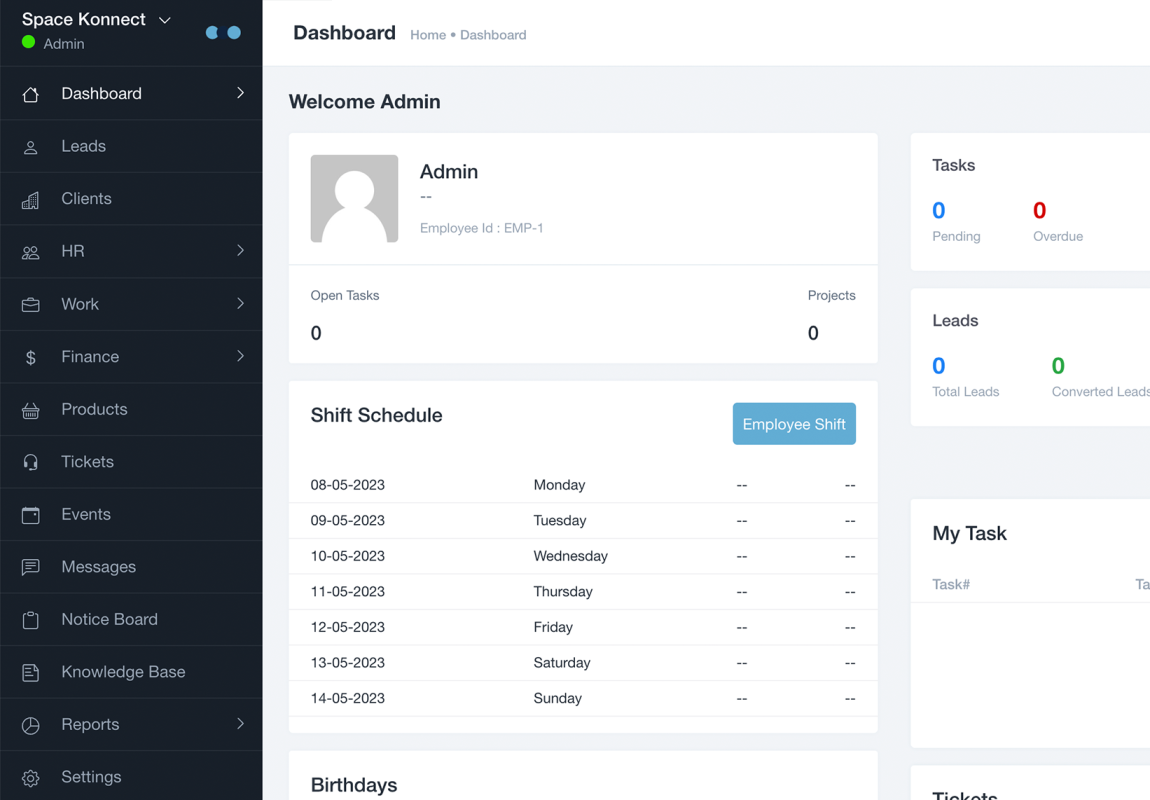
Task: Click the 08-05-2023 Monday shift date
Action: point(348,485)
